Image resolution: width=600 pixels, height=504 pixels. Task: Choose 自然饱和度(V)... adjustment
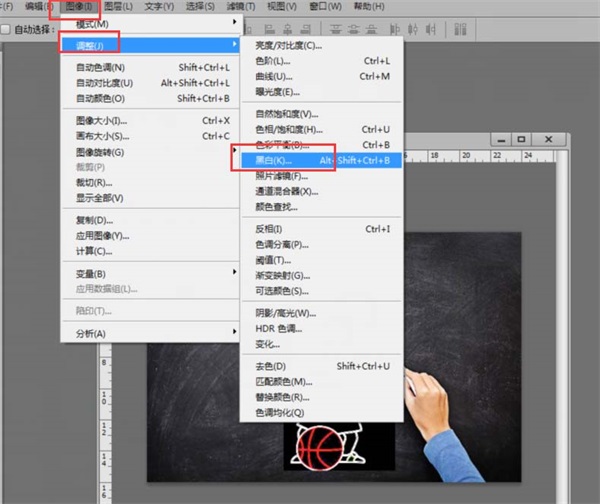[x=321, y=114]
